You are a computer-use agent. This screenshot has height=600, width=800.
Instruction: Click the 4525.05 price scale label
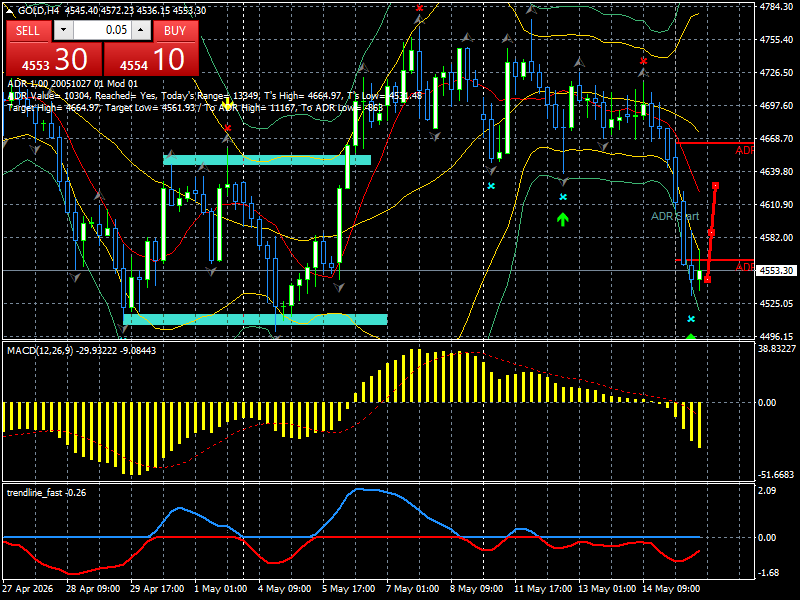pos(776,303)
